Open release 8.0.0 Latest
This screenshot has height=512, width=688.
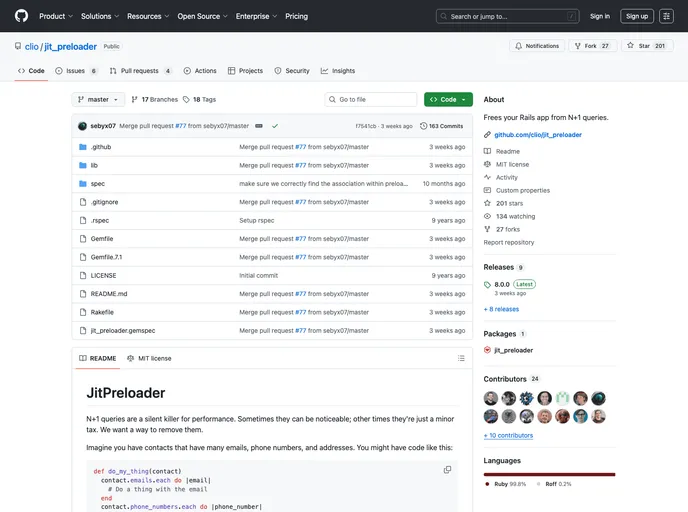coord(510,288)
